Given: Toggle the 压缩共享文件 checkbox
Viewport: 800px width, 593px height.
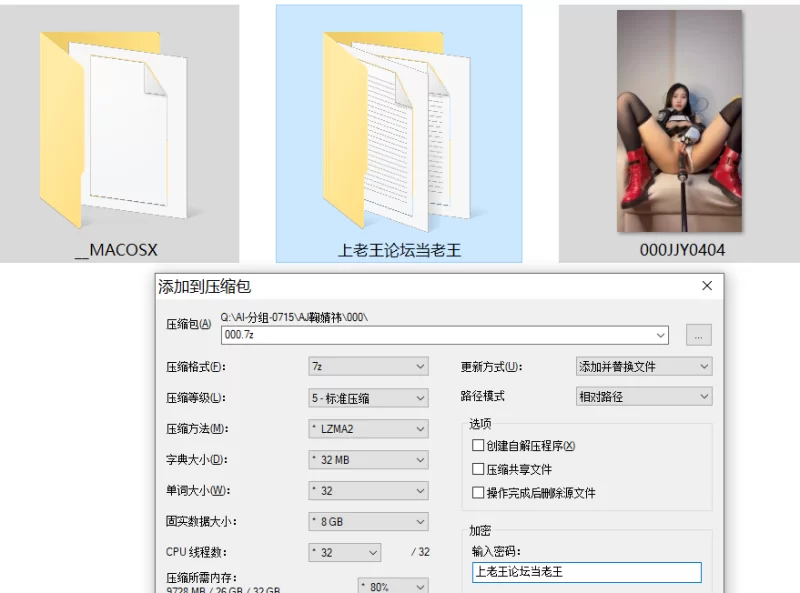Looking at the screenshot, I should (478, 469).
